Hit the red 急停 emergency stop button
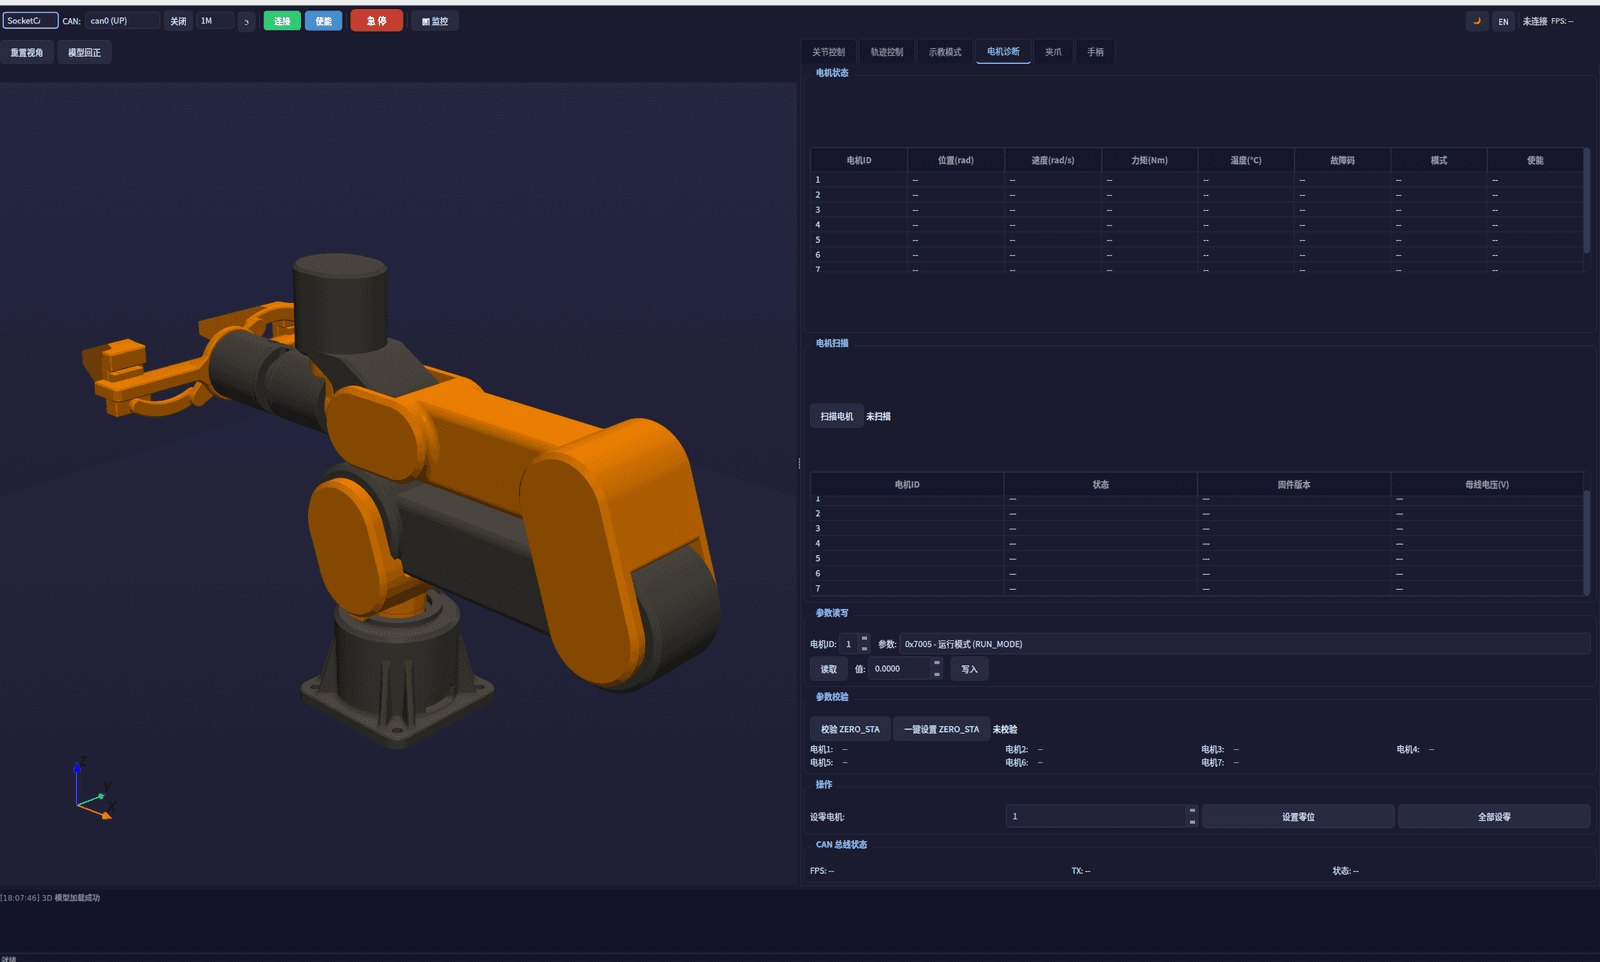Image resolution: width=1600 pixels, height=962 pixels. pyautogui.click(x=377, y=21)
